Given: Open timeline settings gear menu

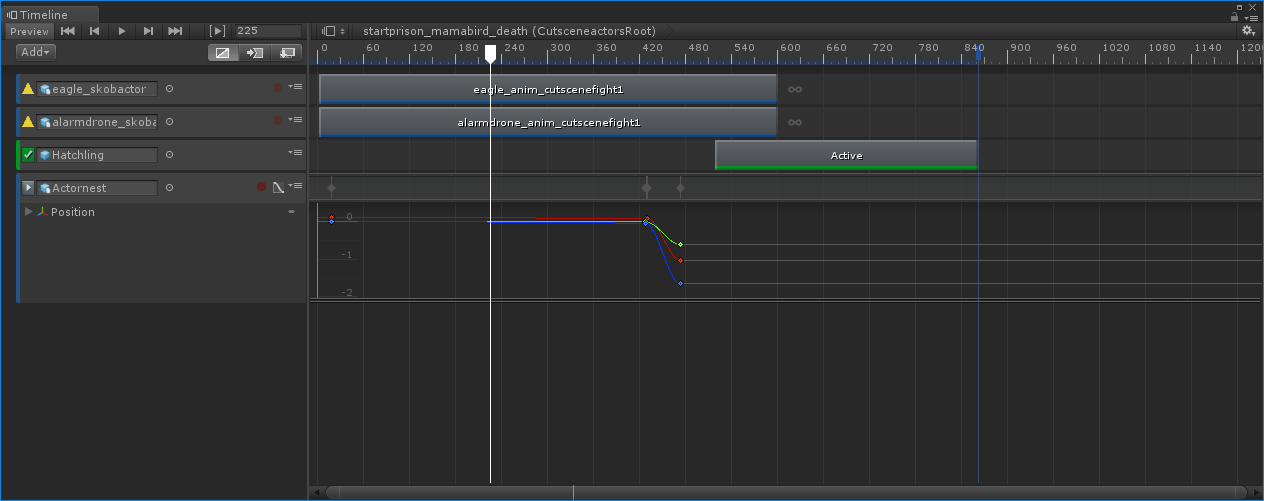Looking at the screenshot, I should click(x=1248, y=31).
